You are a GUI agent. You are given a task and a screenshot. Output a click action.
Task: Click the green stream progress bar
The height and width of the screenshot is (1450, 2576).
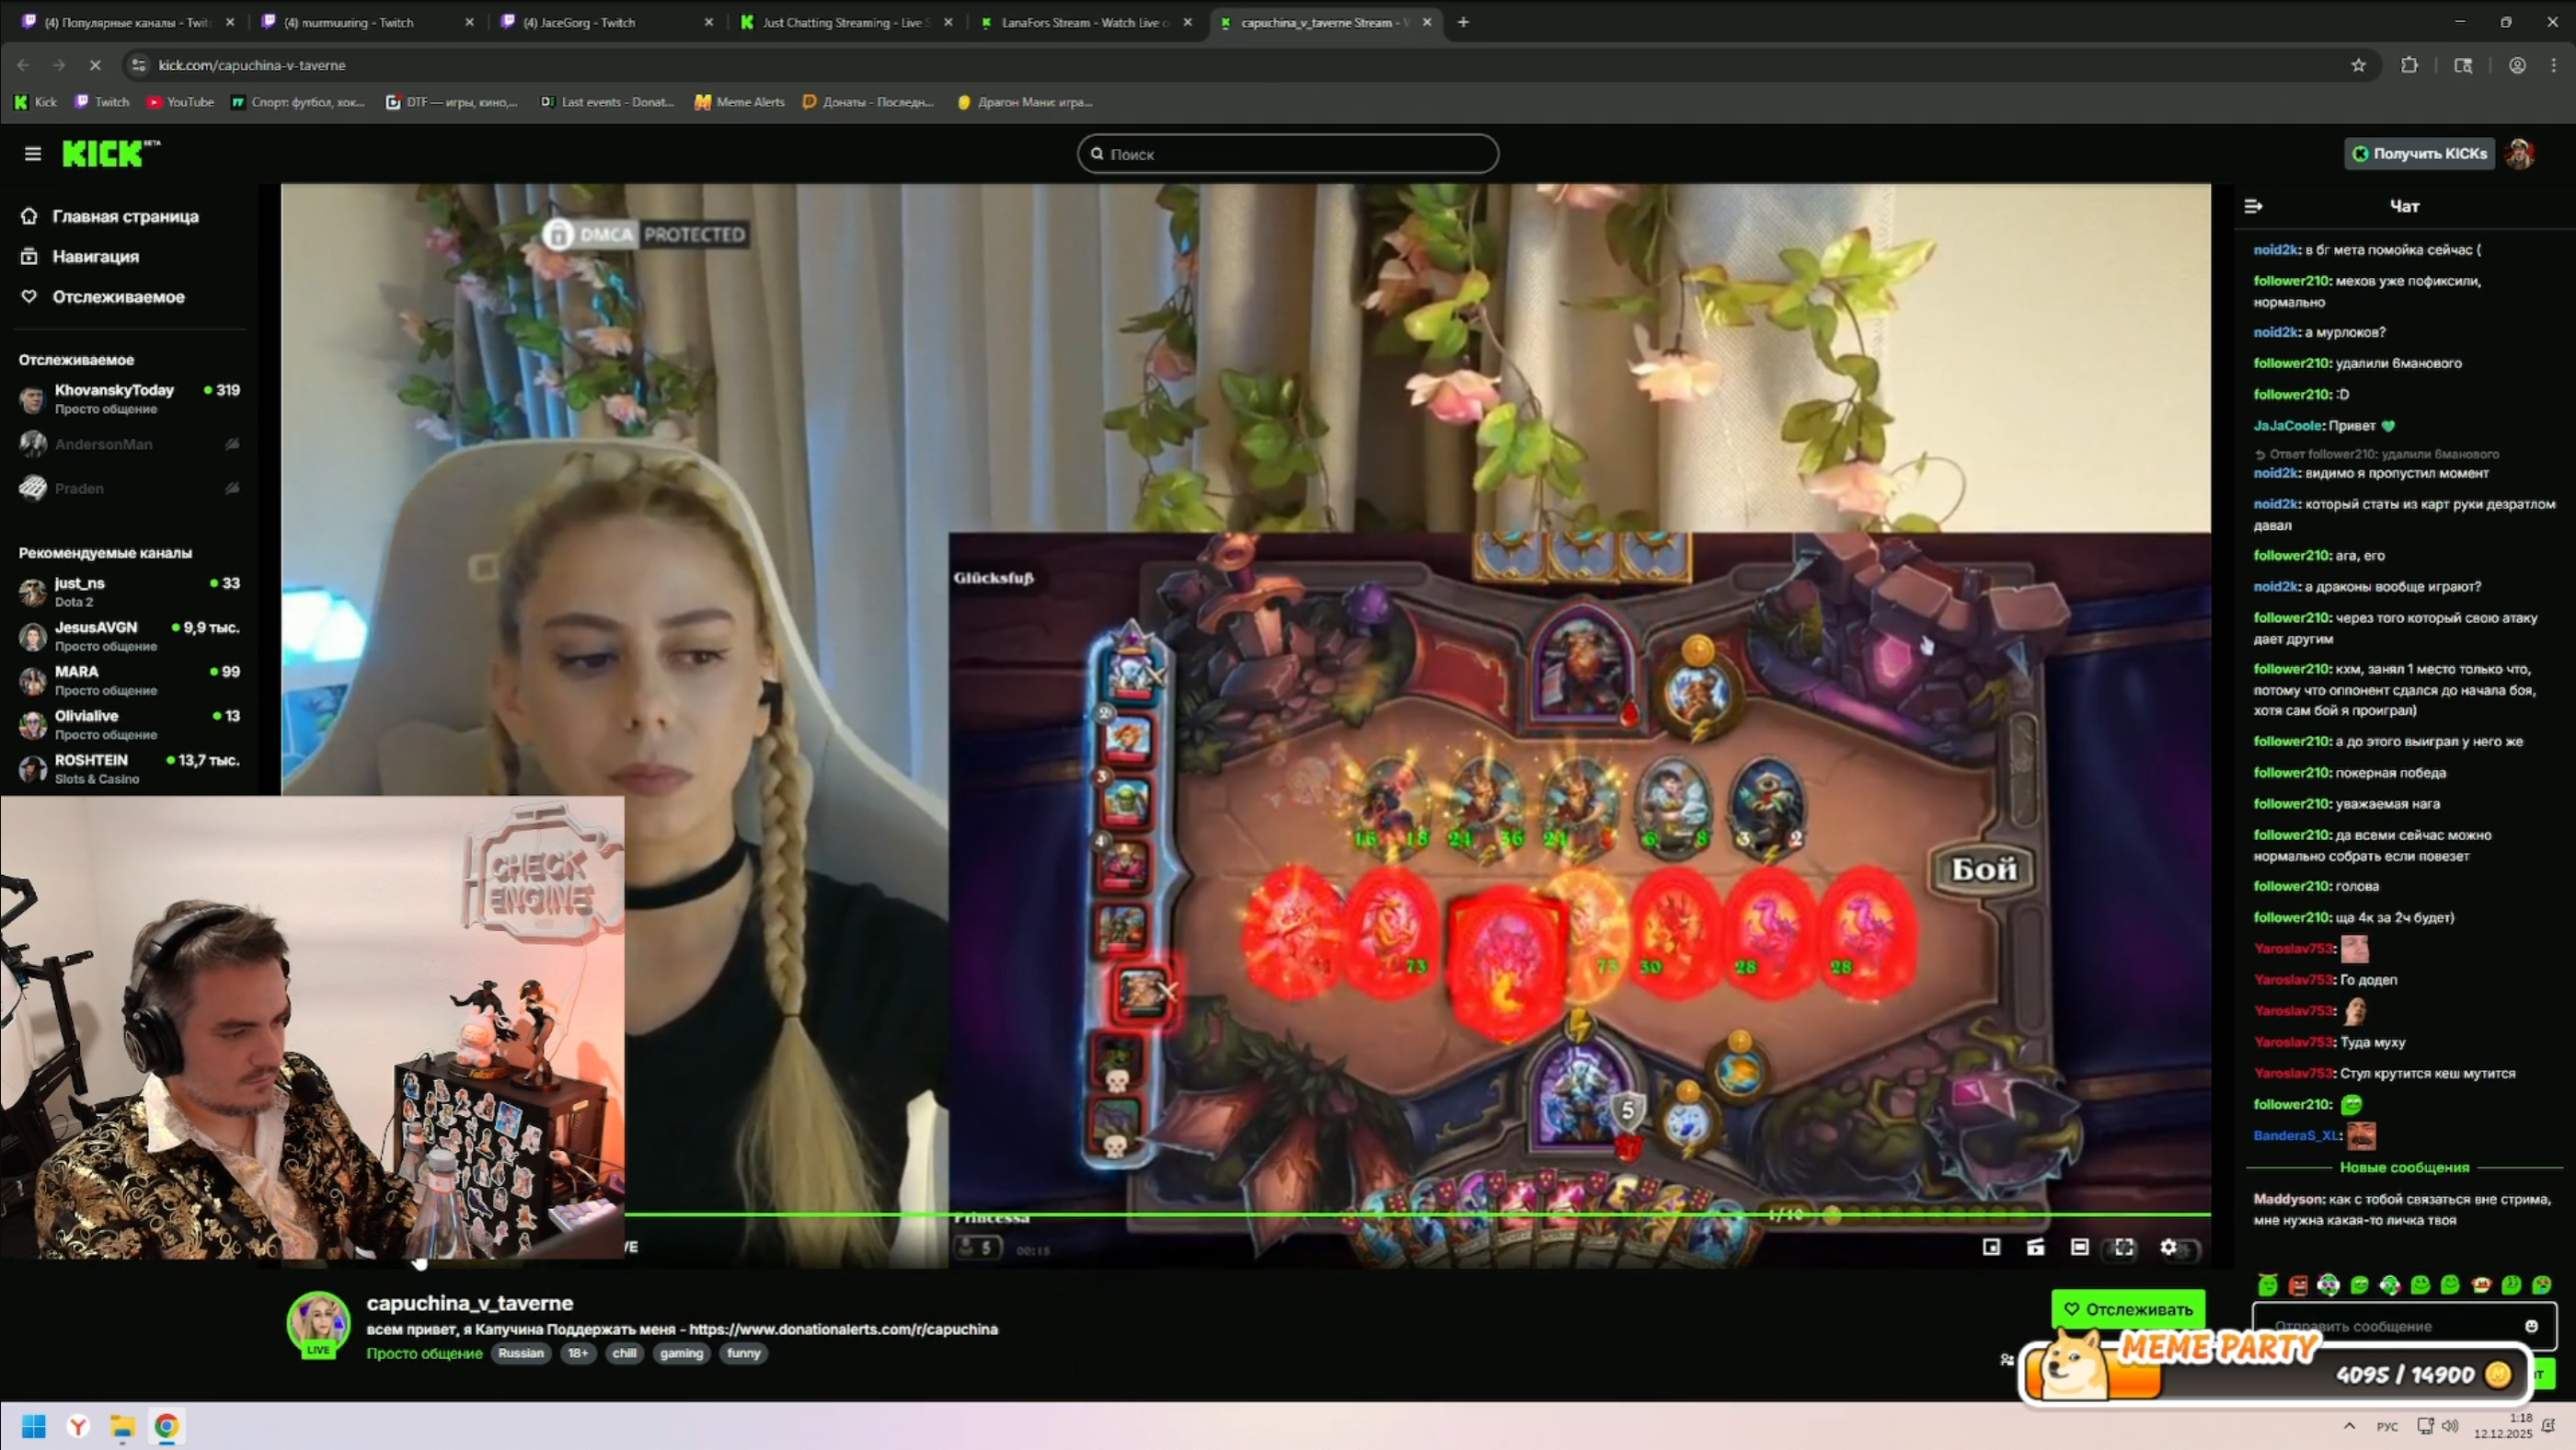click(x=1400, y=1214)
